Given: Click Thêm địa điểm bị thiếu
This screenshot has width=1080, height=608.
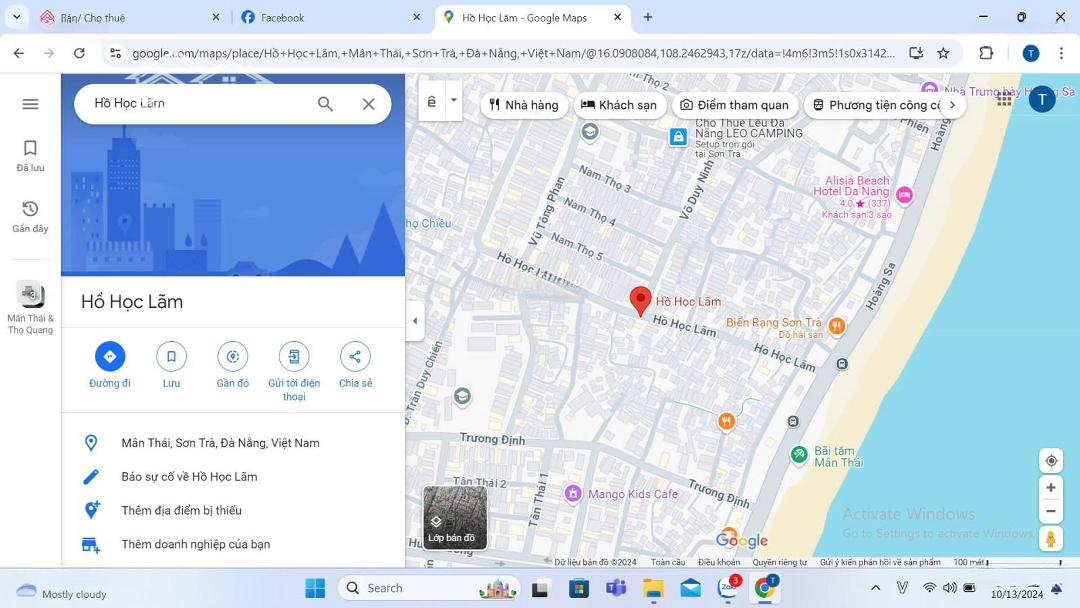Looking at the screenshot, I should [x=181, y=511].
